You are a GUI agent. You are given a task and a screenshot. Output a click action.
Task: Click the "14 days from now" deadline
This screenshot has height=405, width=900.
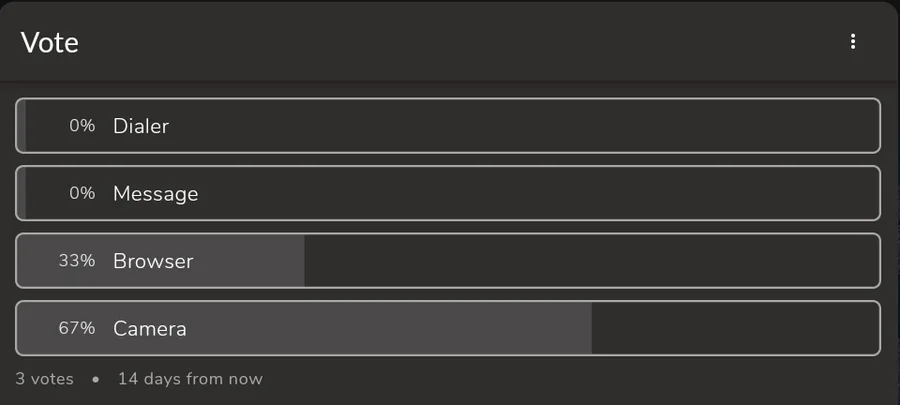(190, 379)
